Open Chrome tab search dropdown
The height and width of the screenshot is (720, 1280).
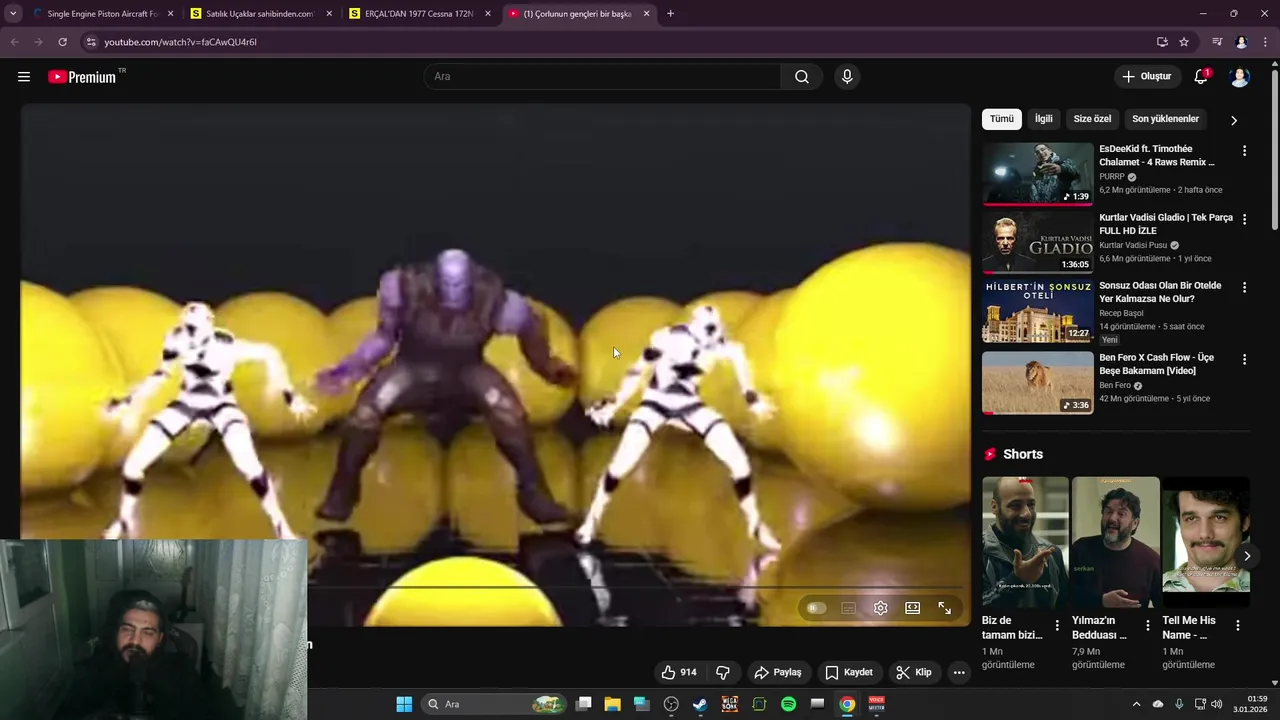[13, 14]
